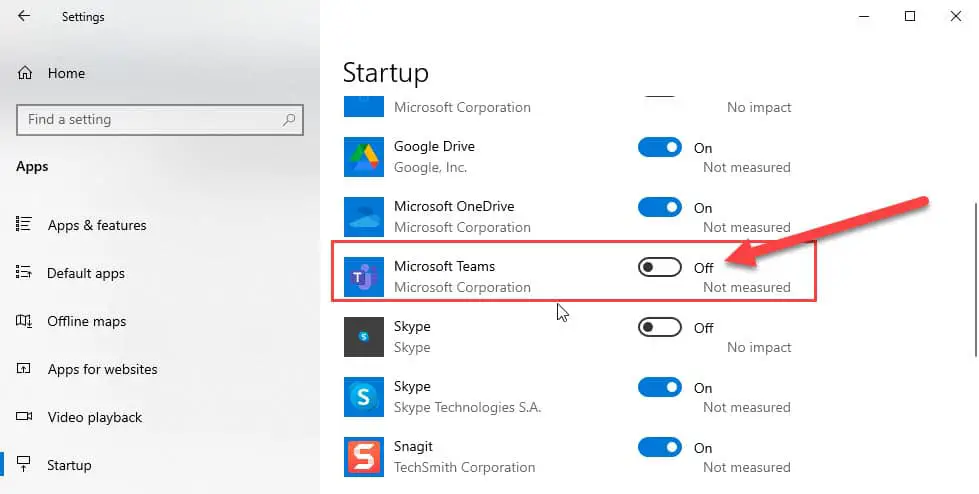
Task: Turn off Google Drive startup toggle
Action: click(x=659, y=148)
